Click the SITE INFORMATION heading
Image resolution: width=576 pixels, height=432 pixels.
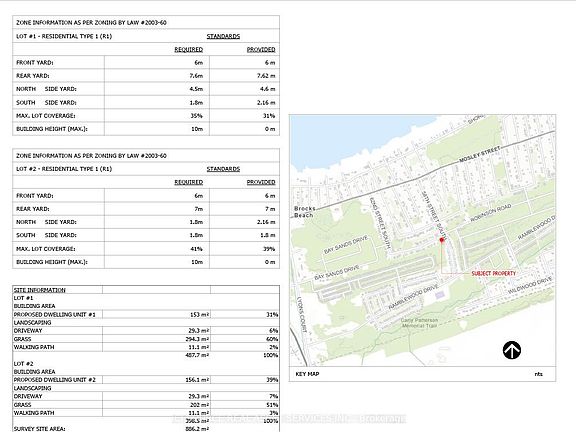coord(39,290)
